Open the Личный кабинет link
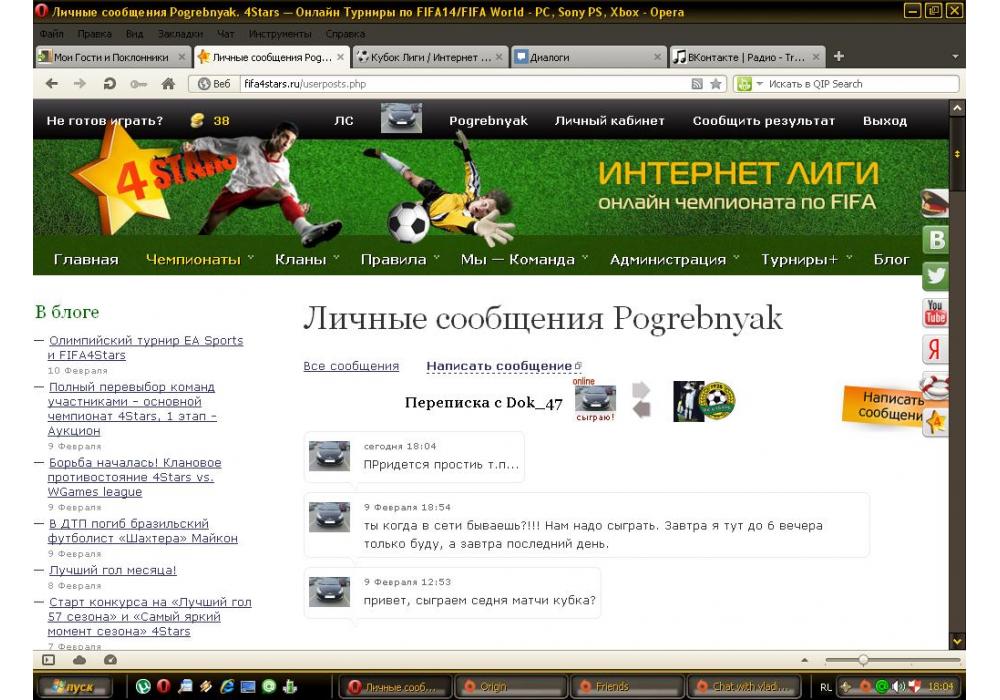This screenshot has height=700, width=1000. tap(609, 120)
